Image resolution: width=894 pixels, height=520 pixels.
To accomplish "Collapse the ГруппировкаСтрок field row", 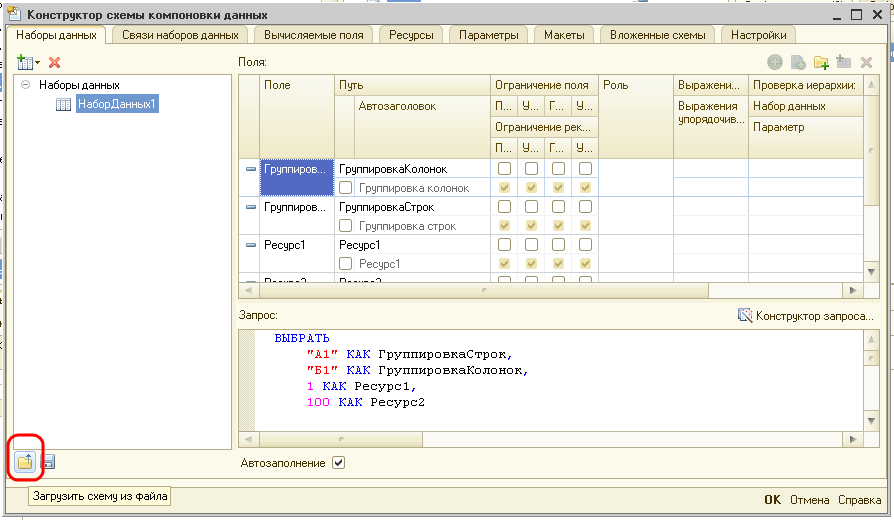I will click(x=250, y=207).
